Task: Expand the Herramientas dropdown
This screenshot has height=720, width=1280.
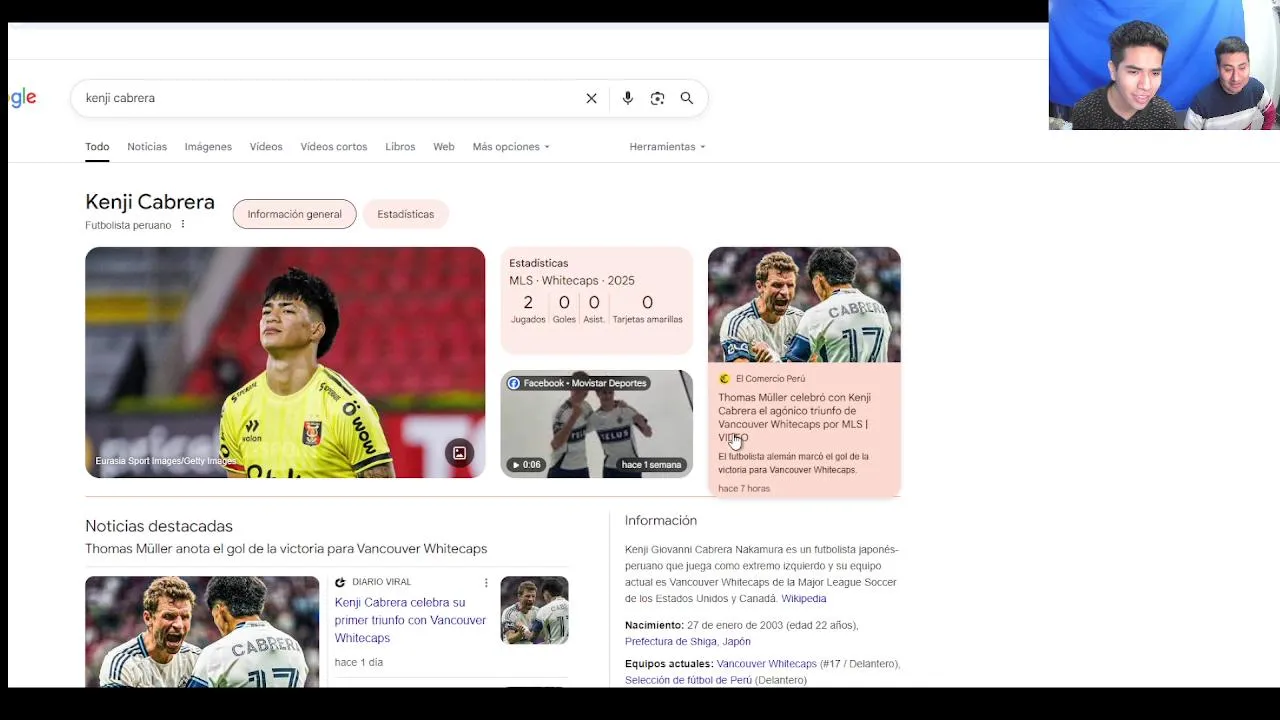Action: 667,147
